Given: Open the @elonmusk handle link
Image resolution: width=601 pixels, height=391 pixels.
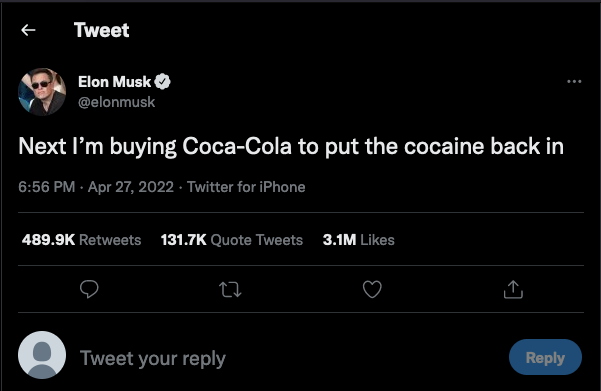Looking at the screenshot, I should click(x=117, y=102).
